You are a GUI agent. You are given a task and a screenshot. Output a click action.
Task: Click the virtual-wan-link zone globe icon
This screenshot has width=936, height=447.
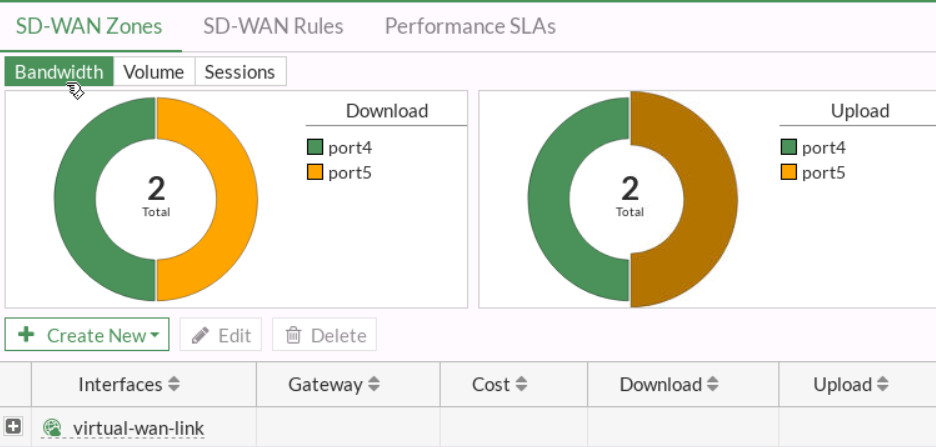pos(52,429)
